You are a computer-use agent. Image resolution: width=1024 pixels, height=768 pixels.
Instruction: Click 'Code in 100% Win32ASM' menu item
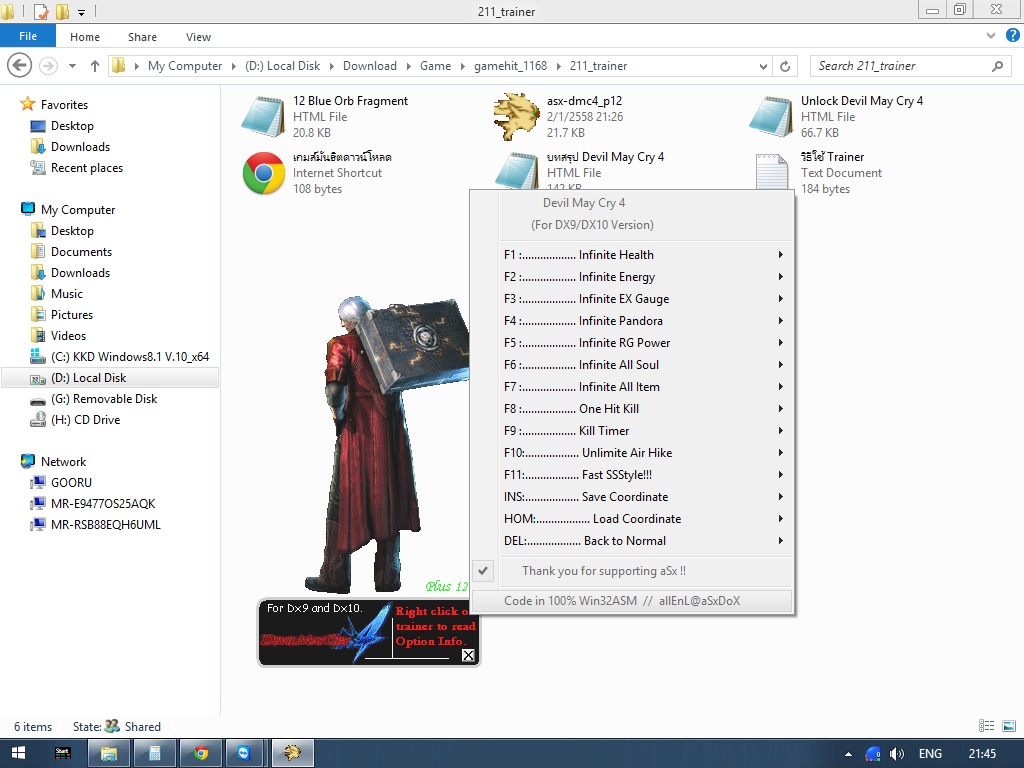pos(632,601)
